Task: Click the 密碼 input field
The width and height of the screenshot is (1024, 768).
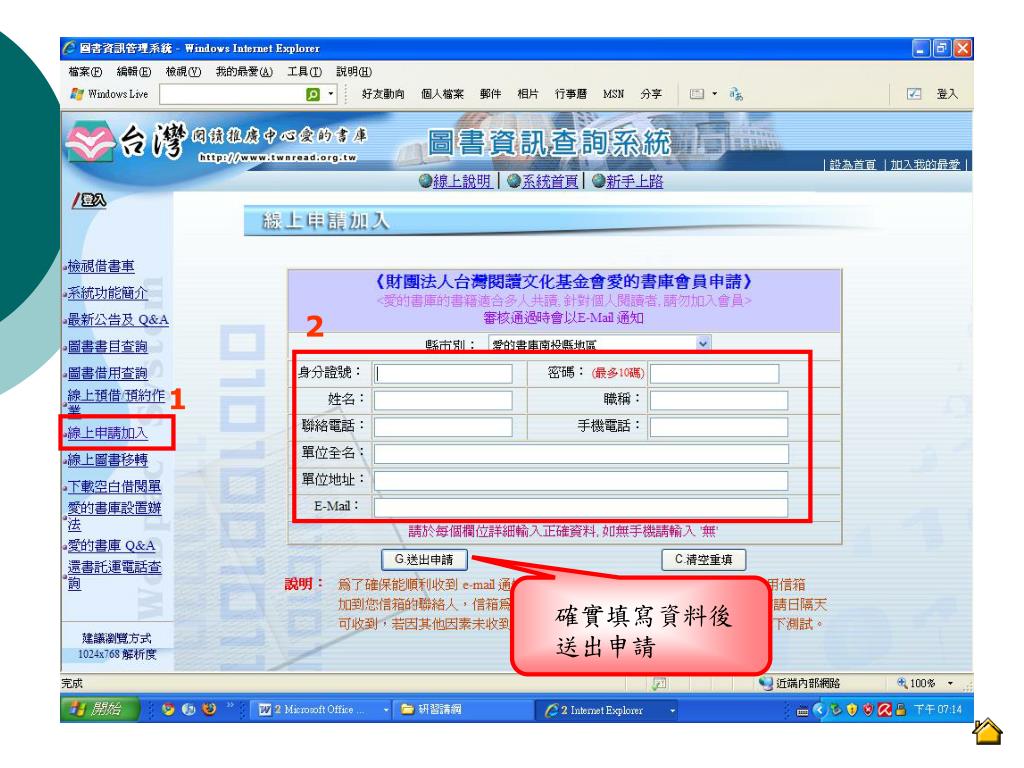Action: [714, 374]
